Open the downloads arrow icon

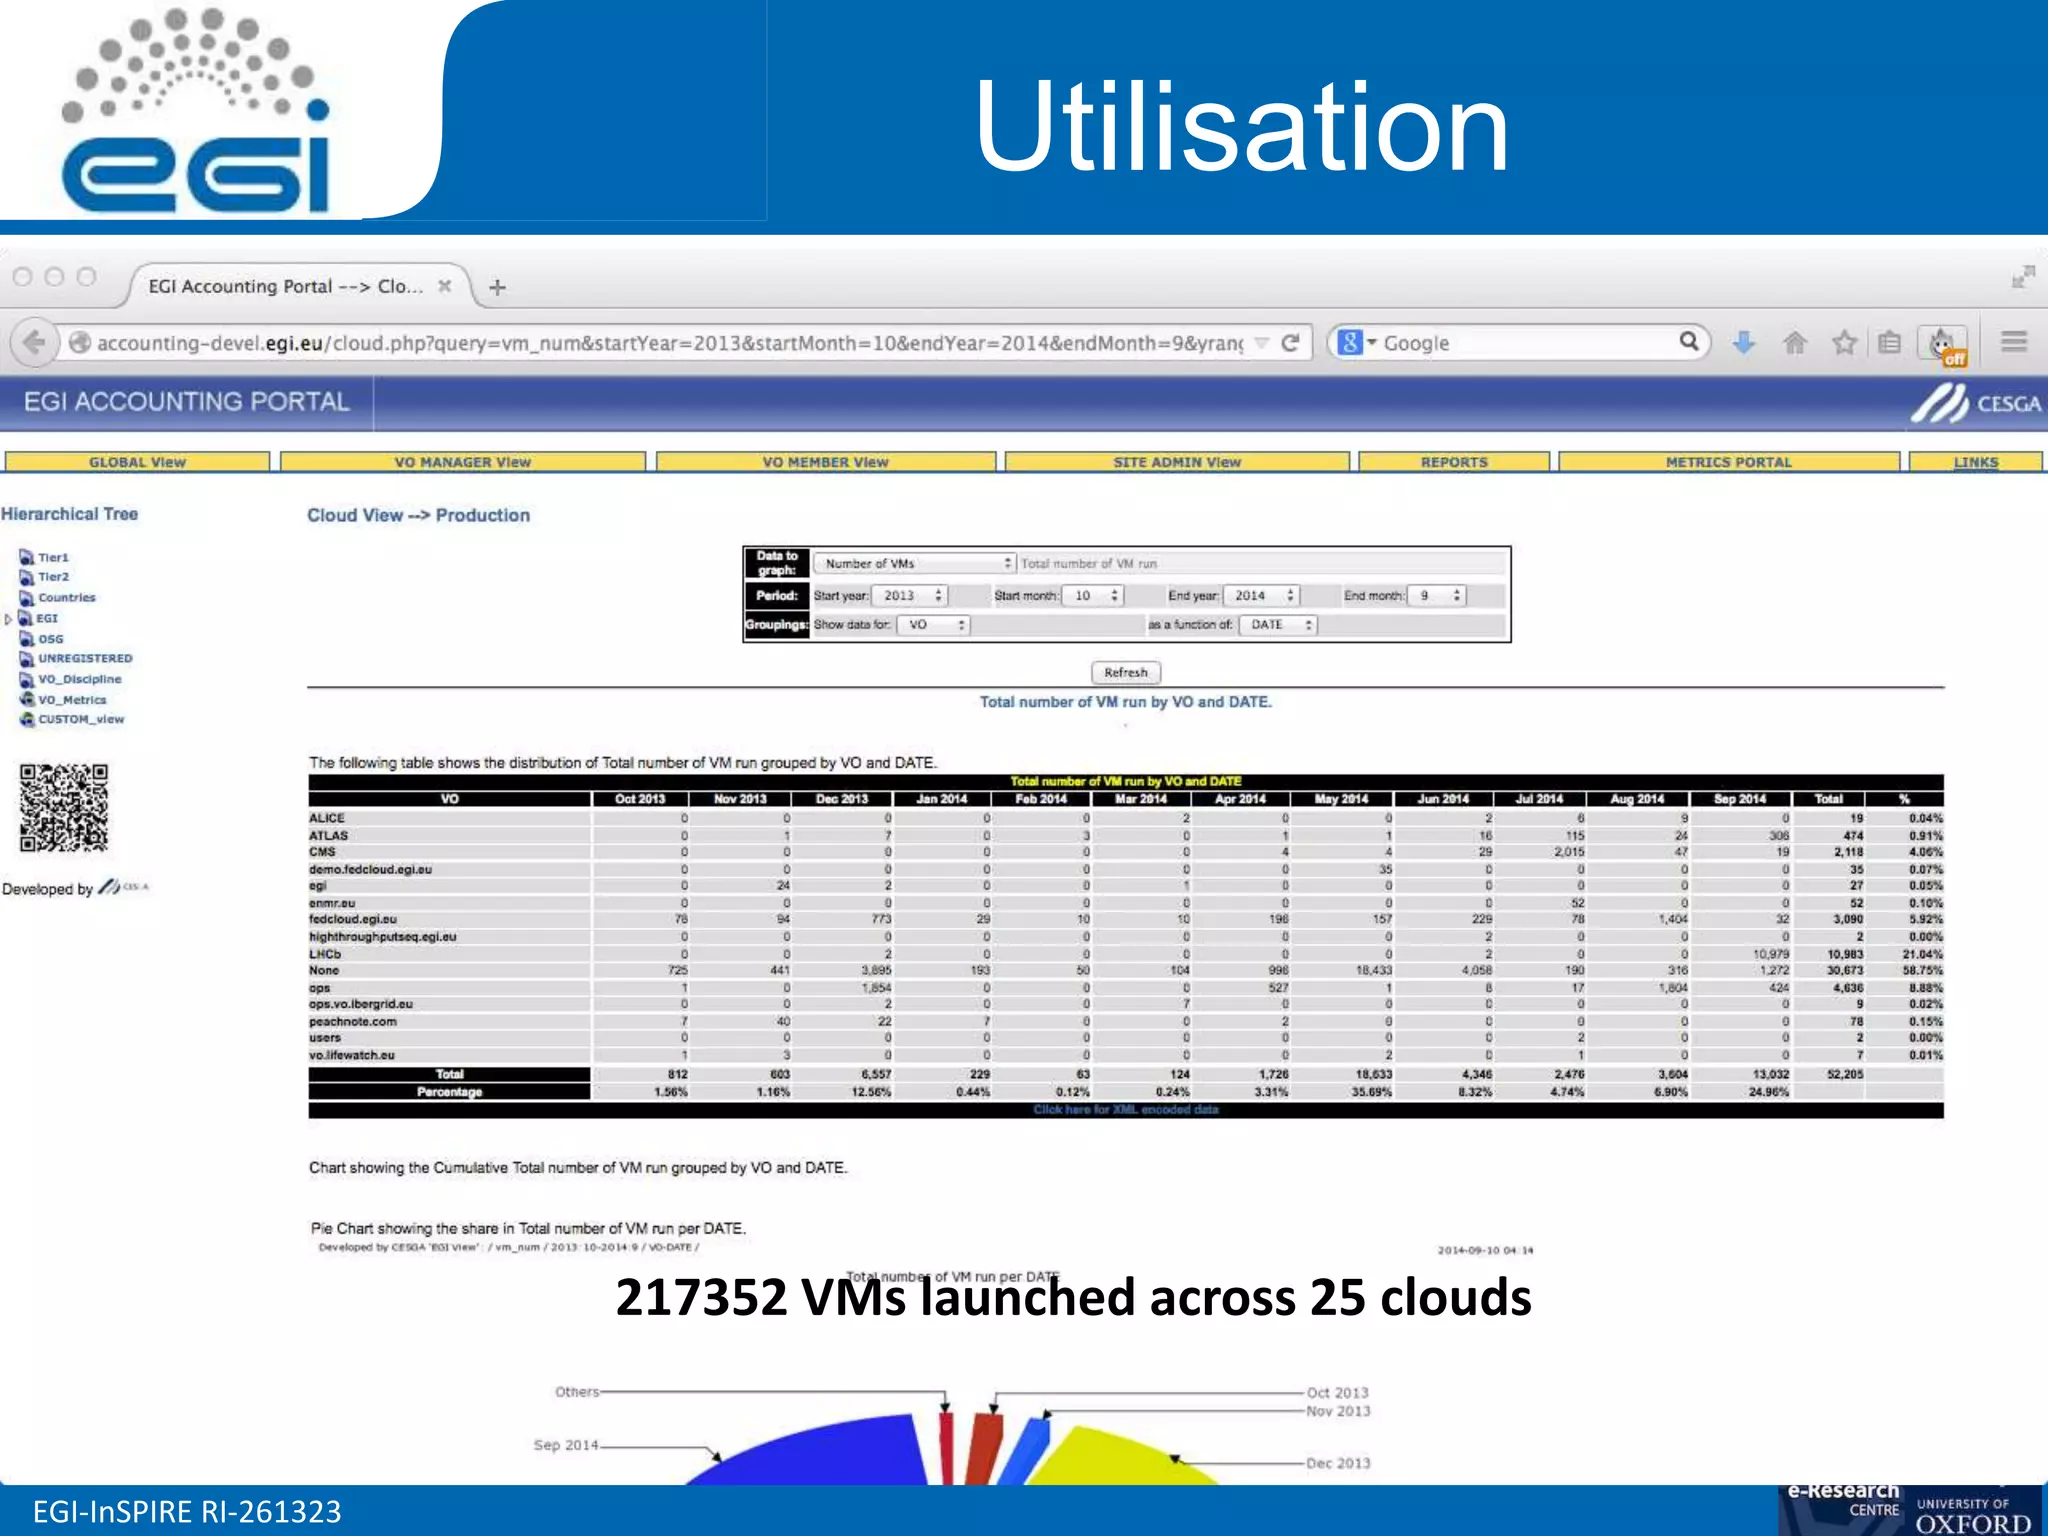tap(1743, 343)
